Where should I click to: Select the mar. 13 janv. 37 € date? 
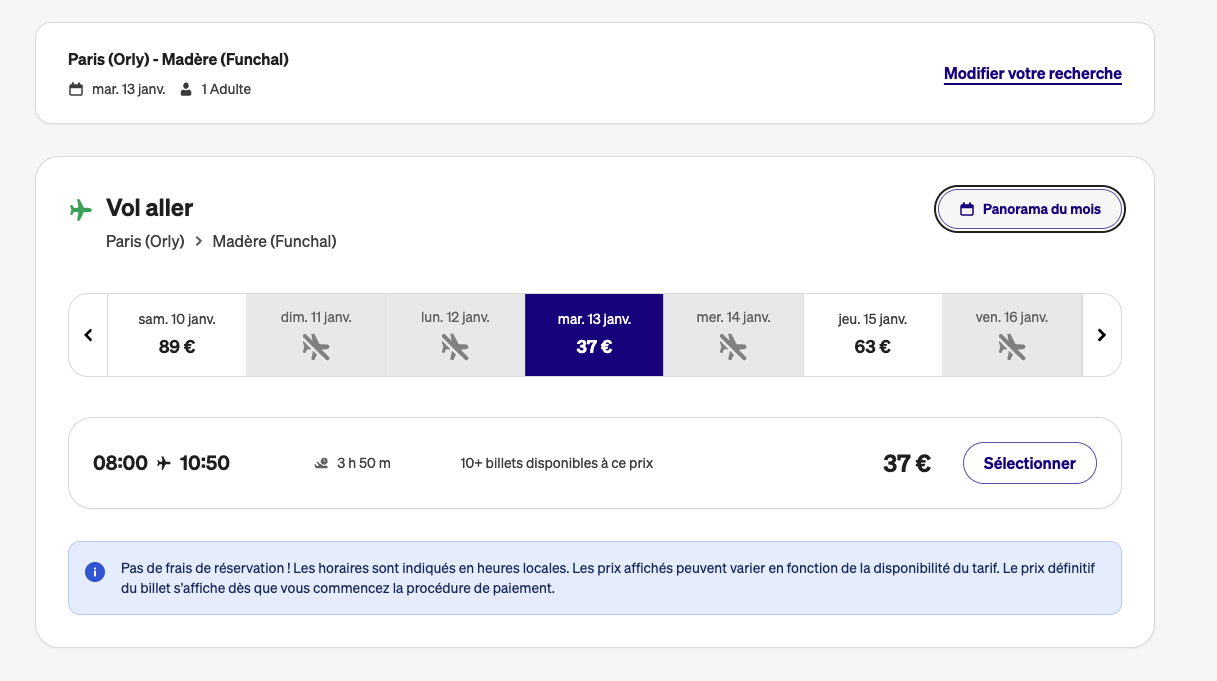point(594,335)
